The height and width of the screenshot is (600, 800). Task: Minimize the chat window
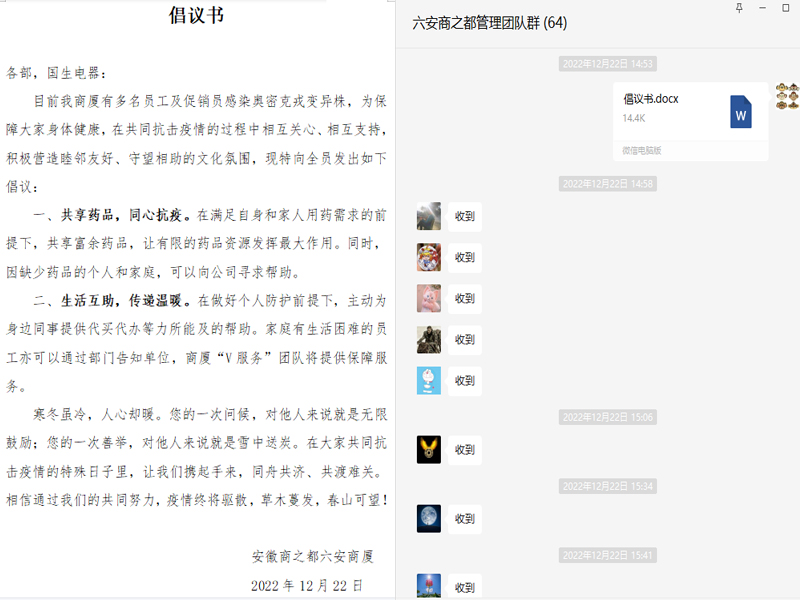[x=763, y=8]
